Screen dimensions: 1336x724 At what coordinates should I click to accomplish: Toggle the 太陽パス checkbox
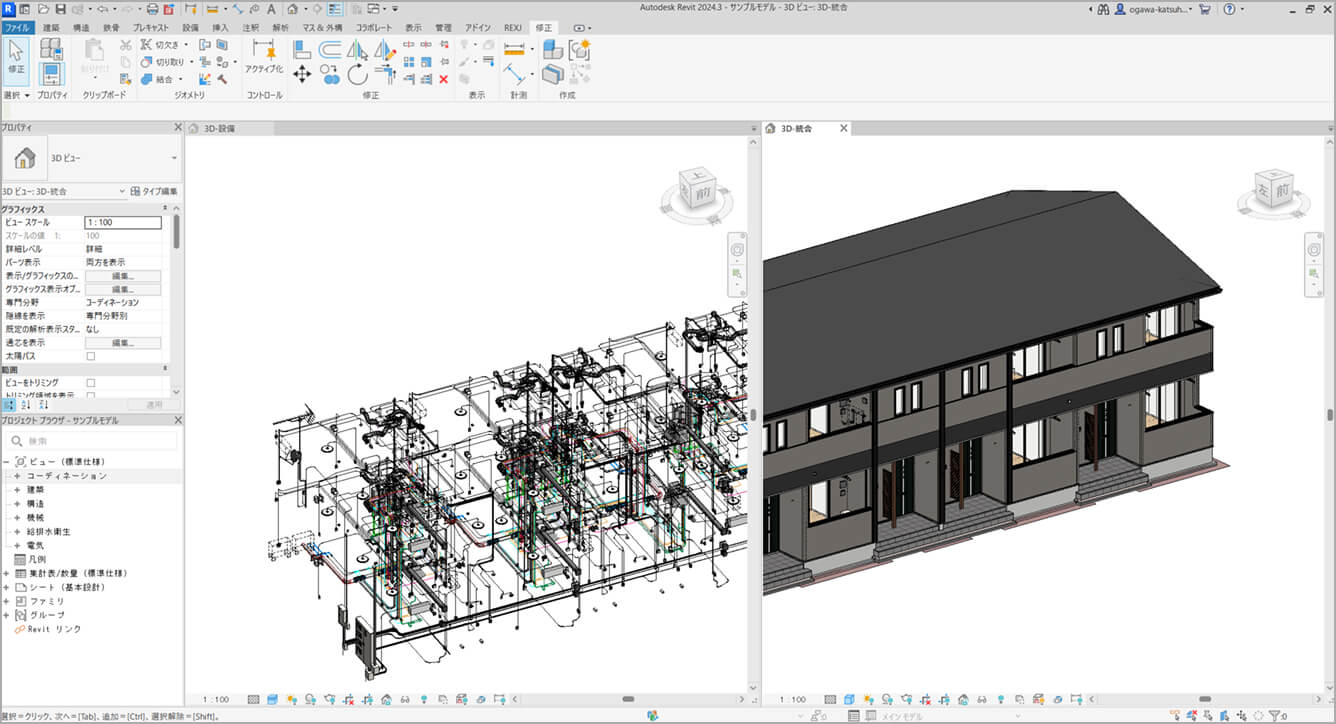tap(91, 356)
